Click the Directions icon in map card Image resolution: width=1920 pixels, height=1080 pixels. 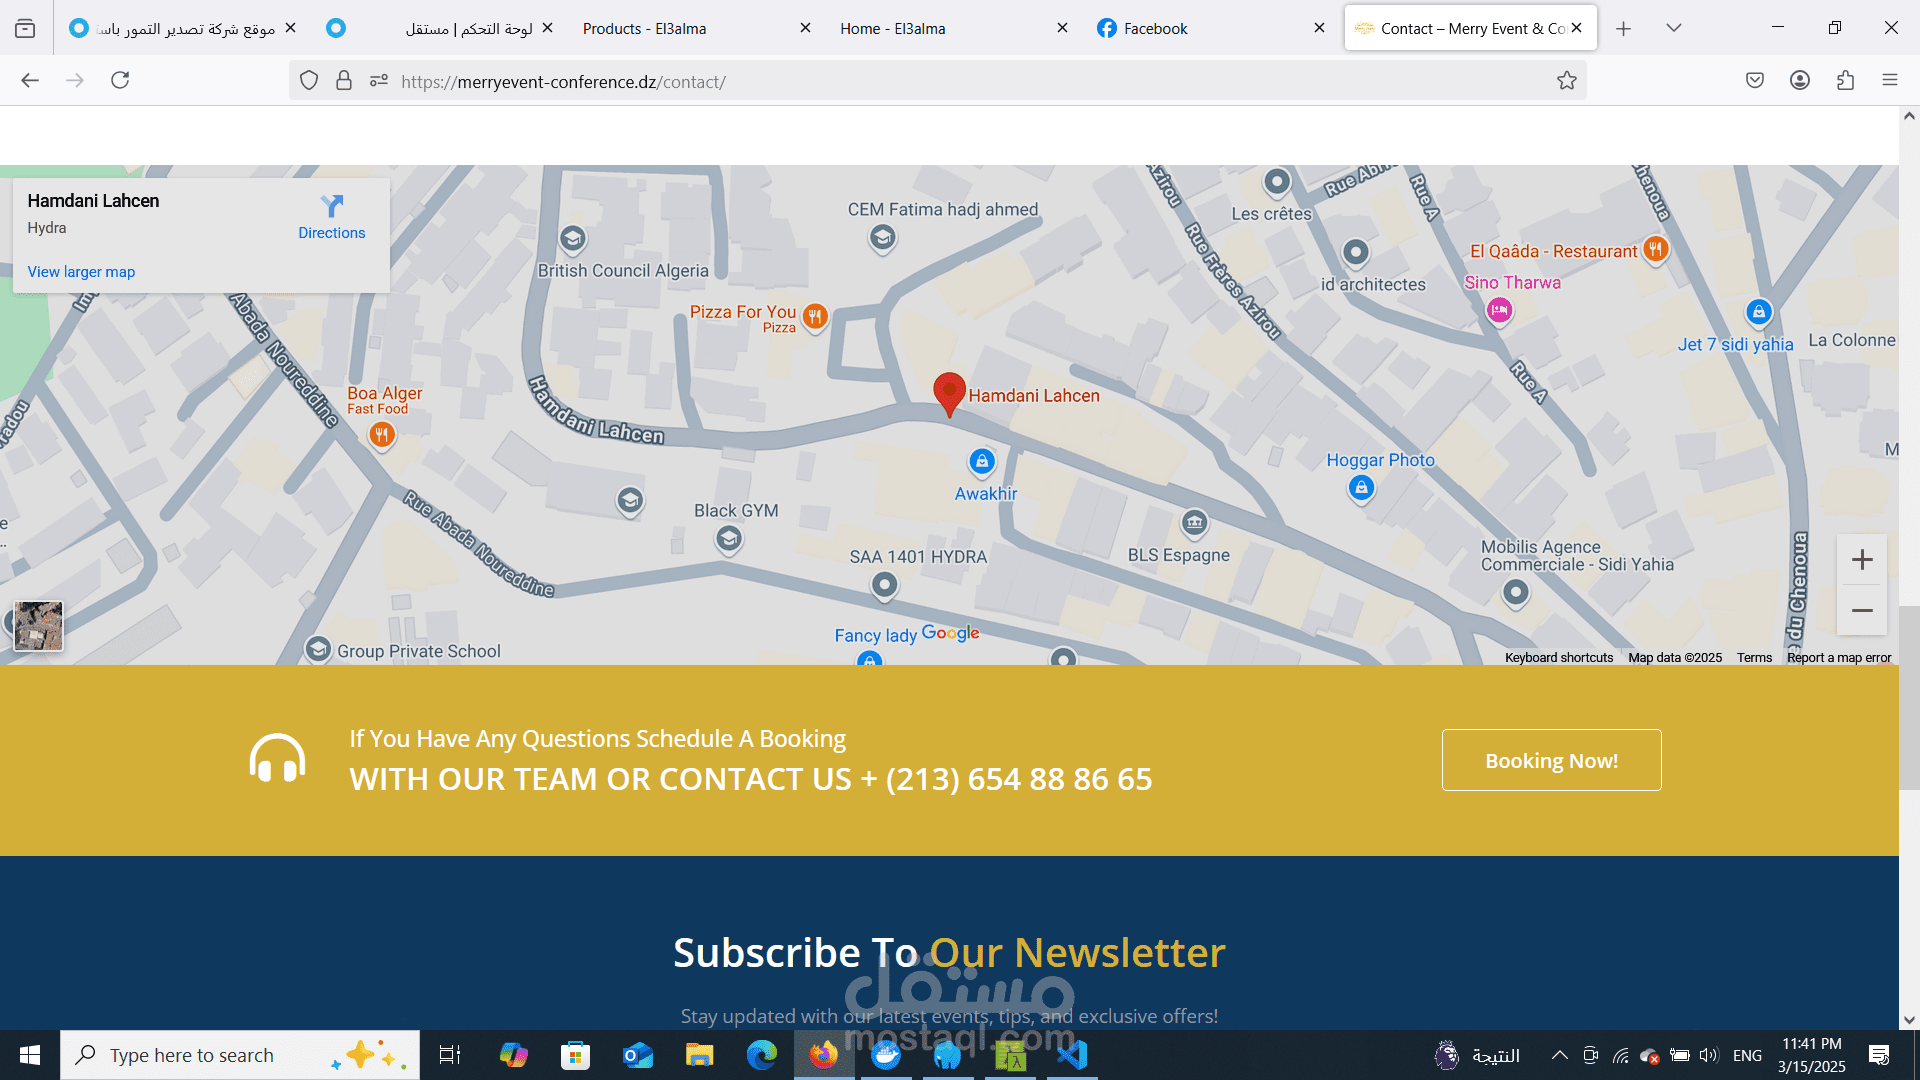pyautogui.click(x=331, y=207)
